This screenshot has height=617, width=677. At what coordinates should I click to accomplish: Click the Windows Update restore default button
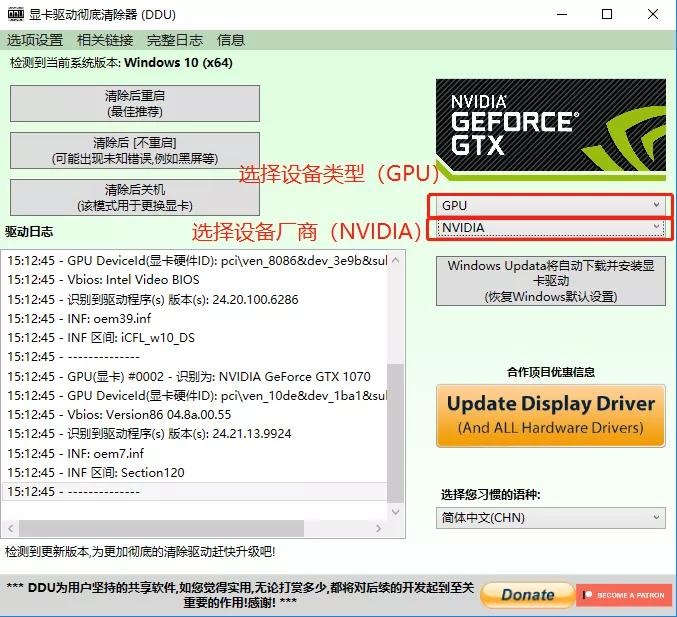coord(551,281)
